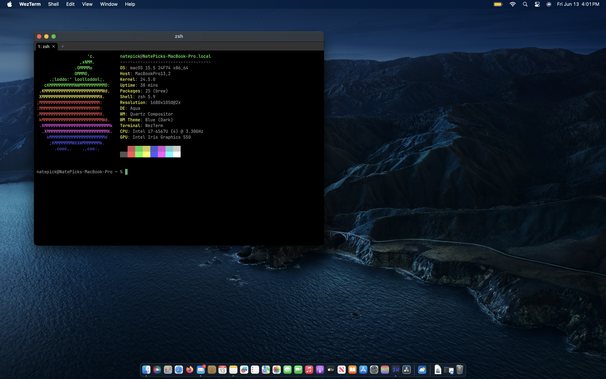
Task: Open Messages app in the Dock
Action: (288, 370)
